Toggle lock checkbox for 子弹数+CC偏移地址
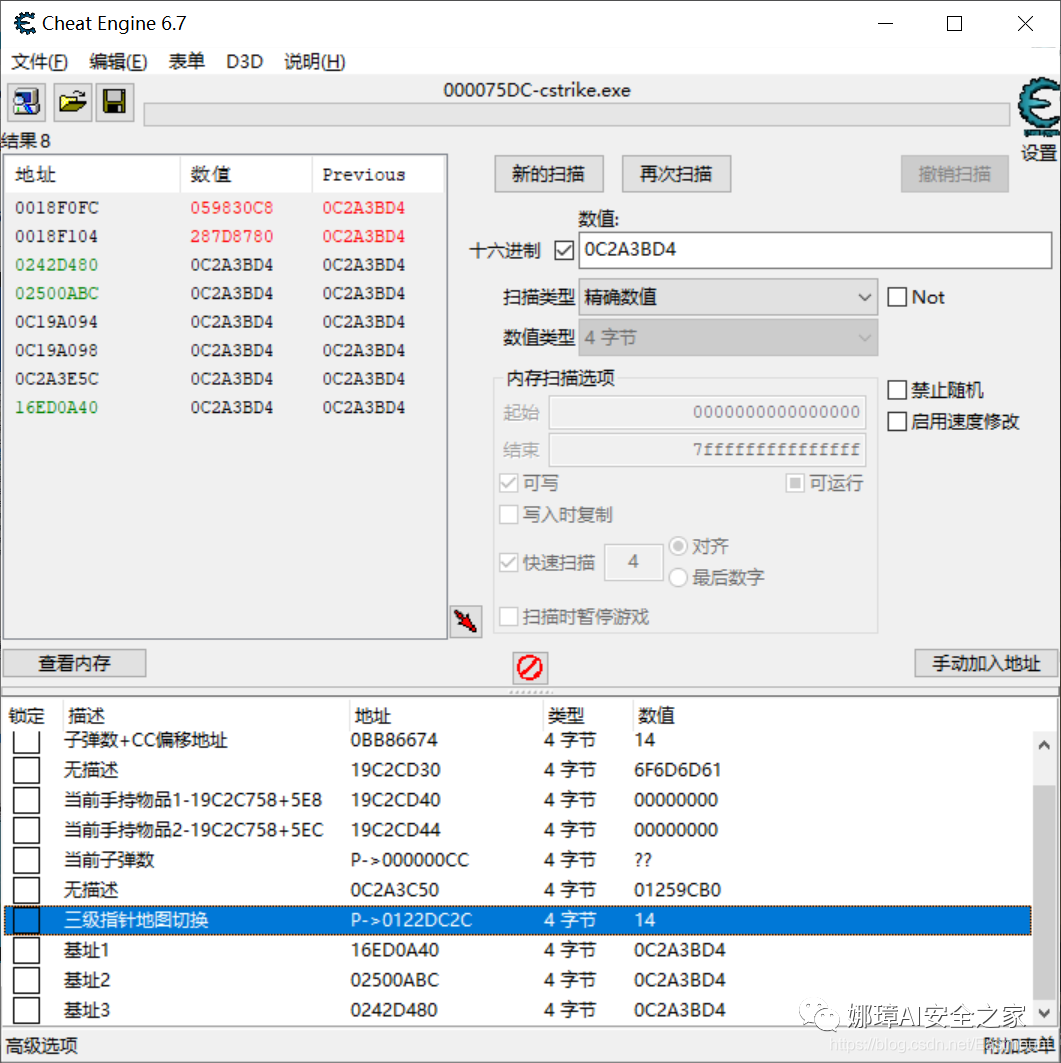Viewport: 1061px width, 1063px height. coord(26,740)
